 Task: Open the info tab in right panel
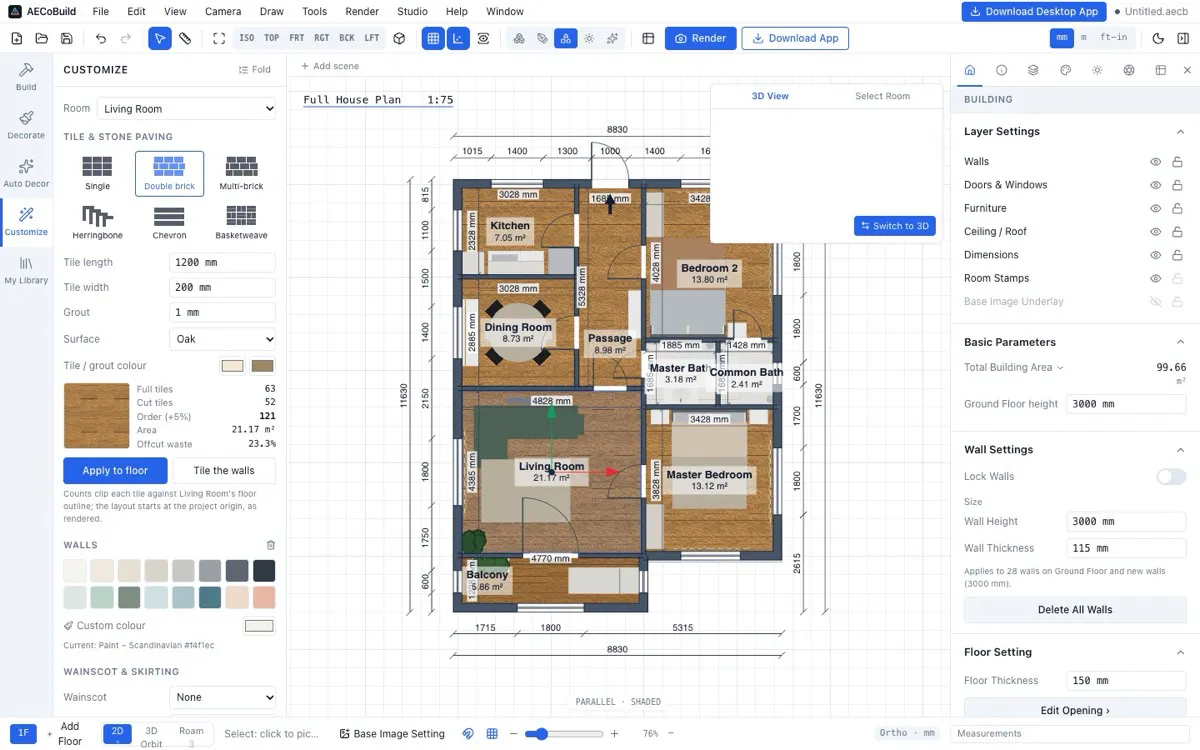click(1001, 70)
